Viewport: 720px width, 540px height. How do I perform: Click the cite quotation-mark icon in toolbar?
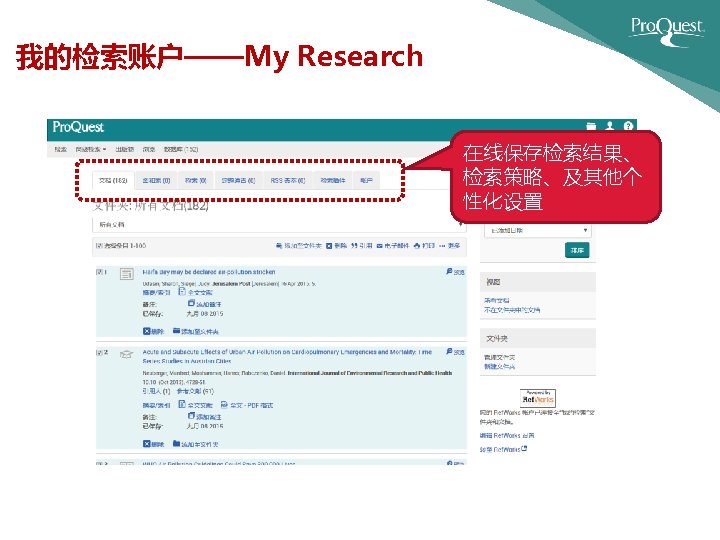354,246
